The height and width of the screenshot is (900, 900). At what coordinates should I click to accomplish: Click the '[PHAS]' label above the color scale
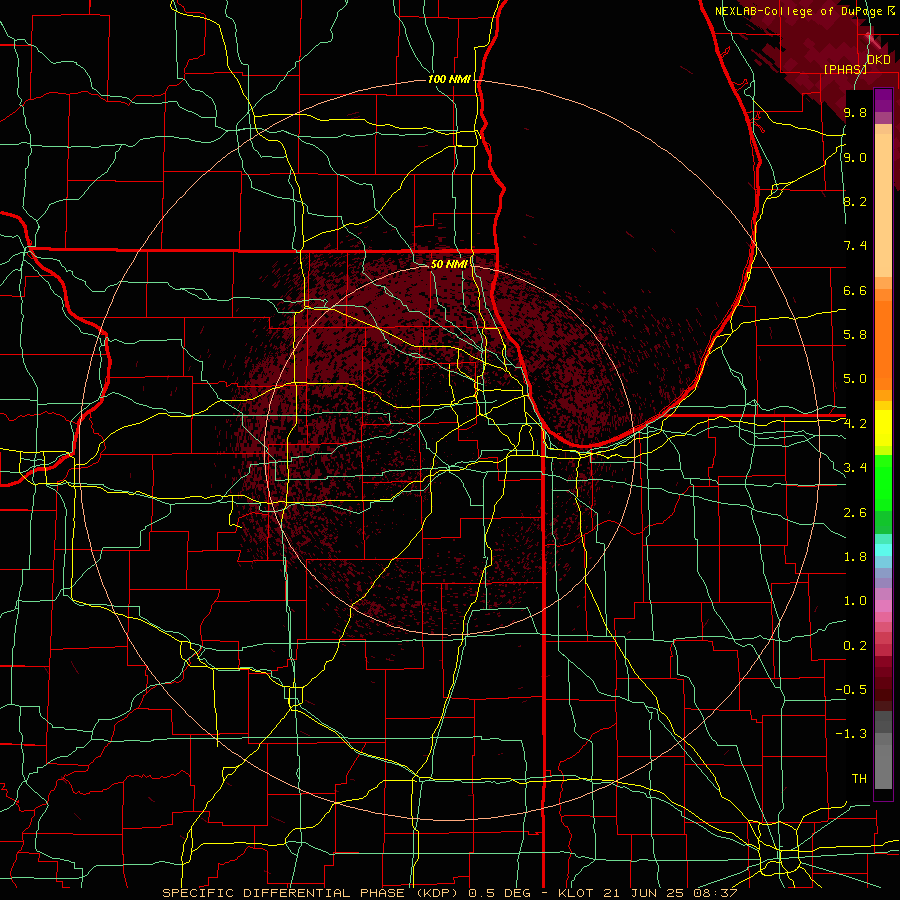[845, 69]
